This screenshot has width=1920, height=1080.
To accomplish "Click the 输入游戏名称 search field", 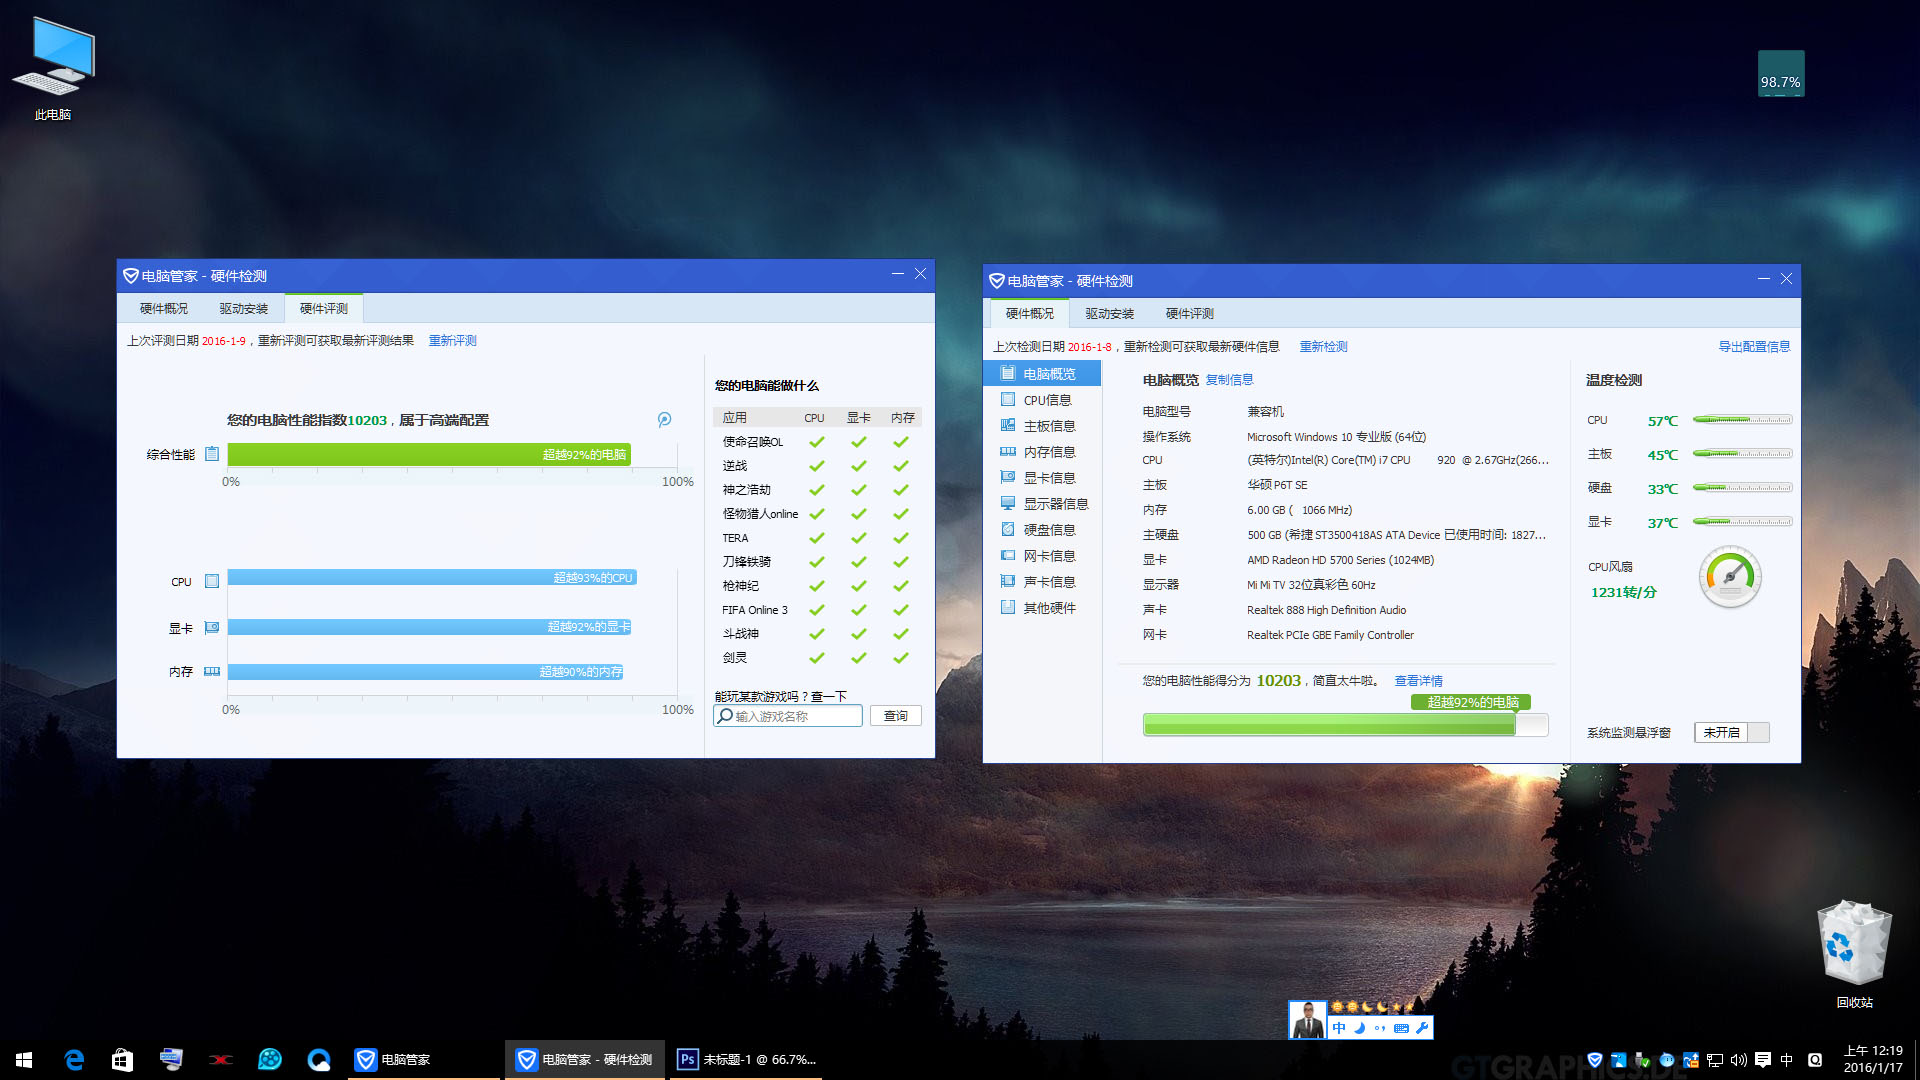I will 788,715.
